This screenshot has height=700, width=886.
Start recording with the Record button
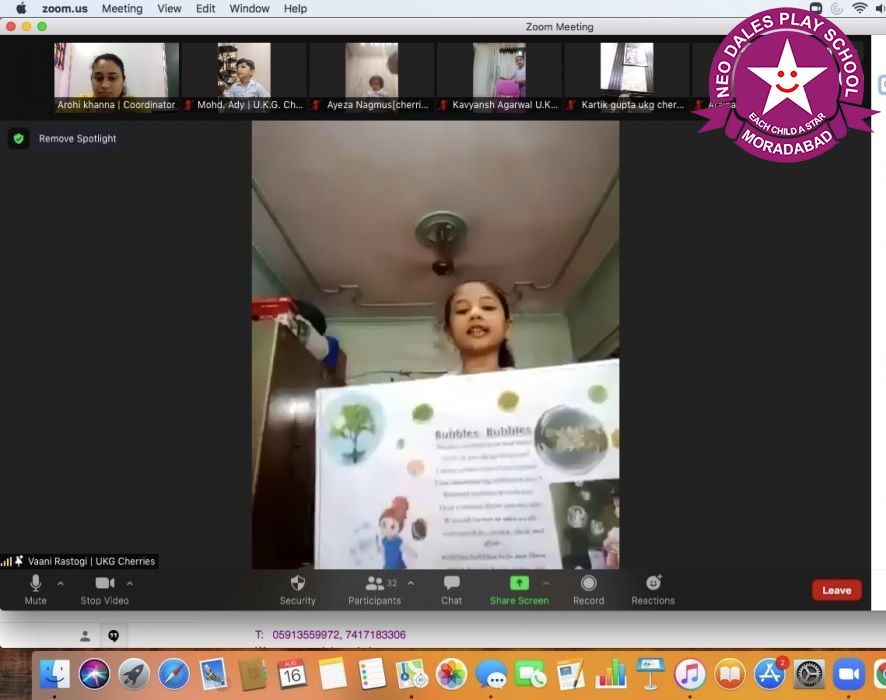pyautogui.click(x=588, y=590)
